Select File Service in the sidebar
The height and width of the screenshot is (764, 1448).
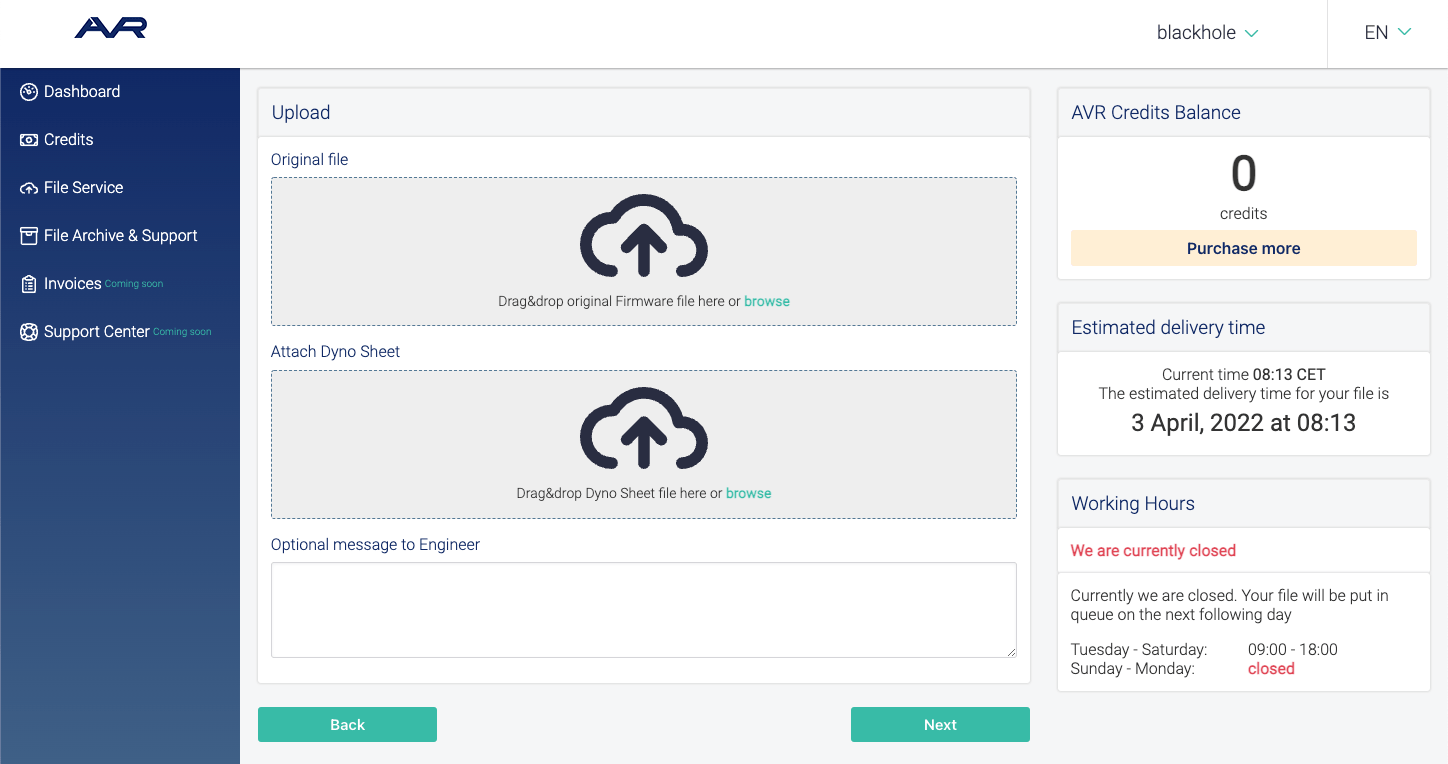[x=84, y=188]
